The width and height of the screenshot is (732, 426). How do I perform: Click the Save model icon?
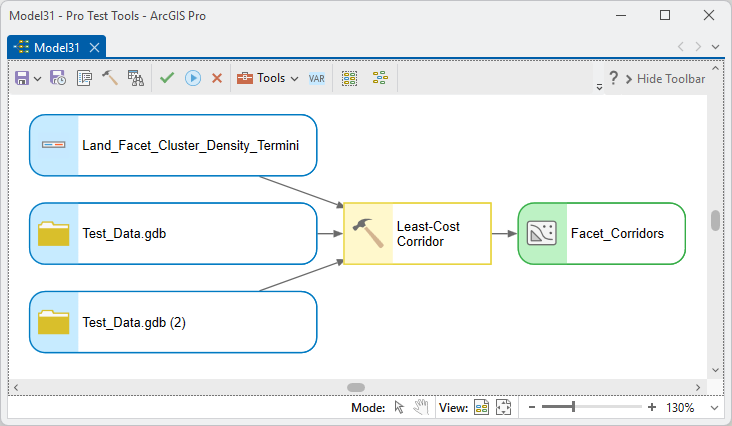click(x=22, y=78)
